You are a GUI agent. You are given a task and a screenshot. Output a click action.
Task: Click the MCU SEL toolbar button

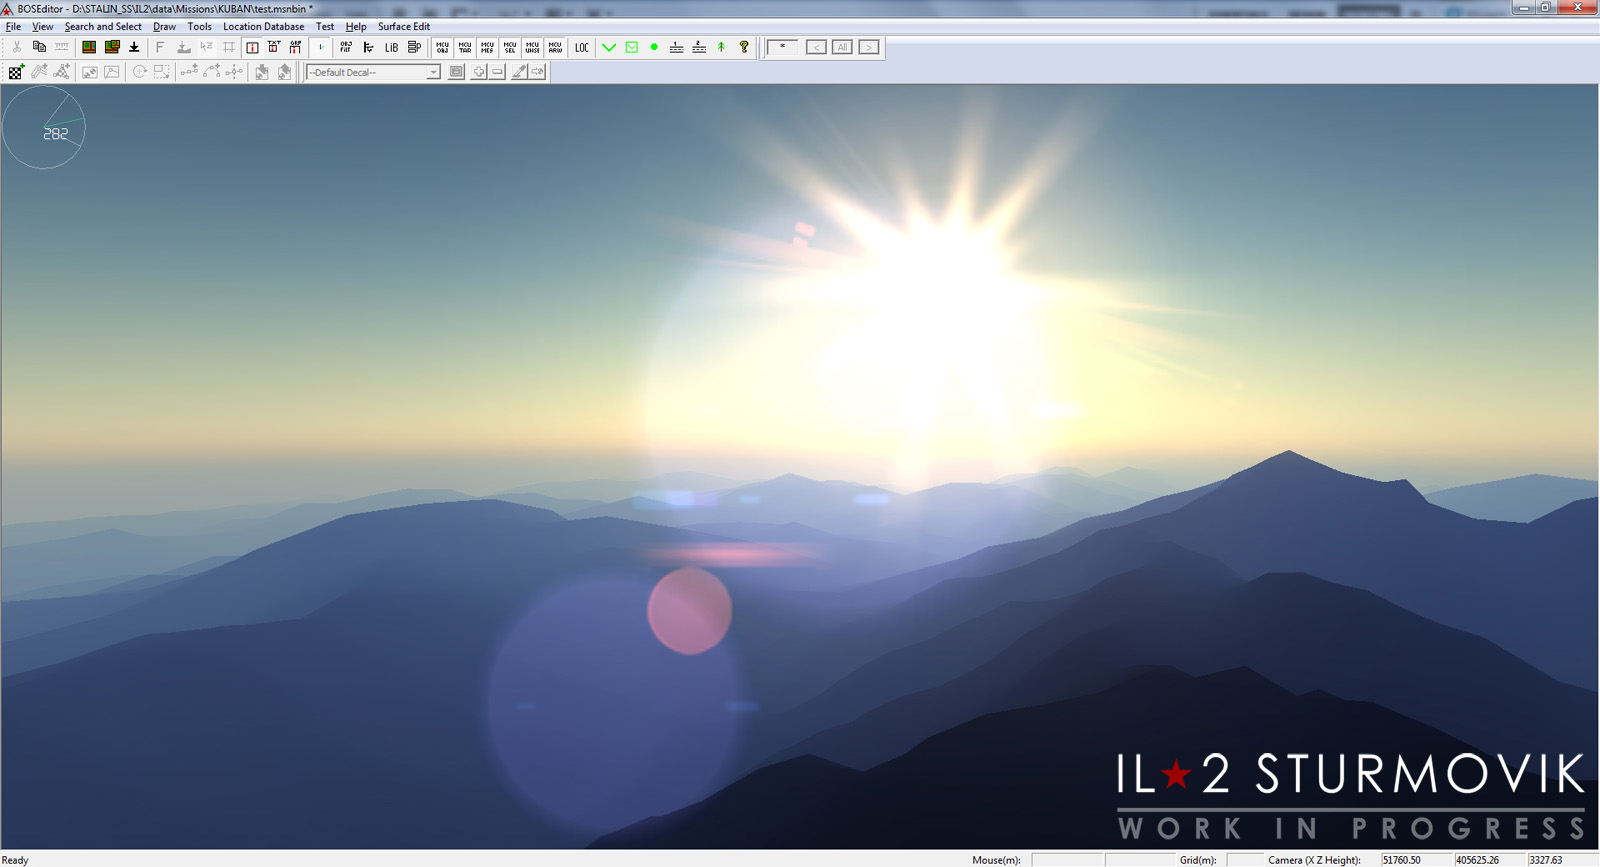tap(510, 47)
